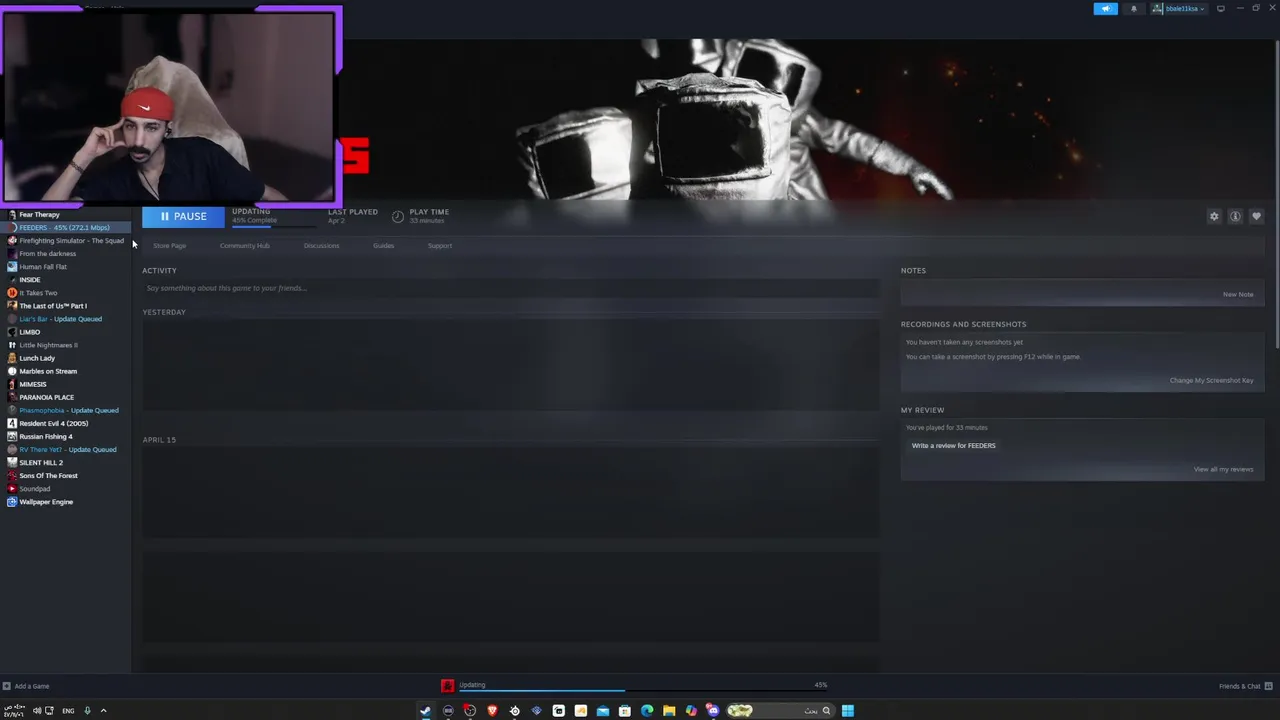Click View all my reviews
This screenshot has height=720, width=1280.
point(1223,469)
